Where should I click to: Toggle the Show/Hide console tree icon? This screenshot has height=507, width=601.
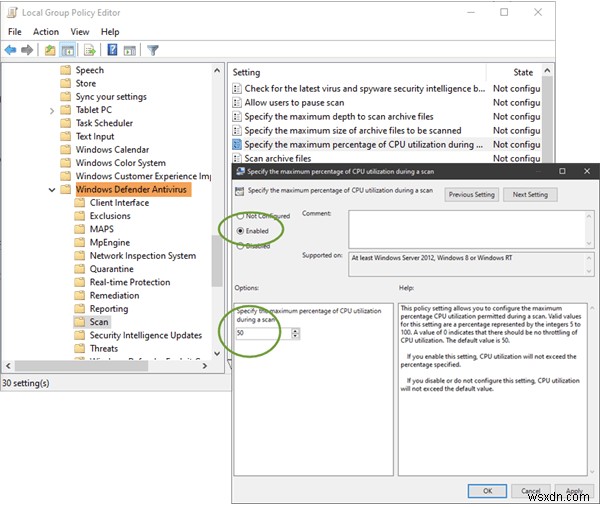67,50
